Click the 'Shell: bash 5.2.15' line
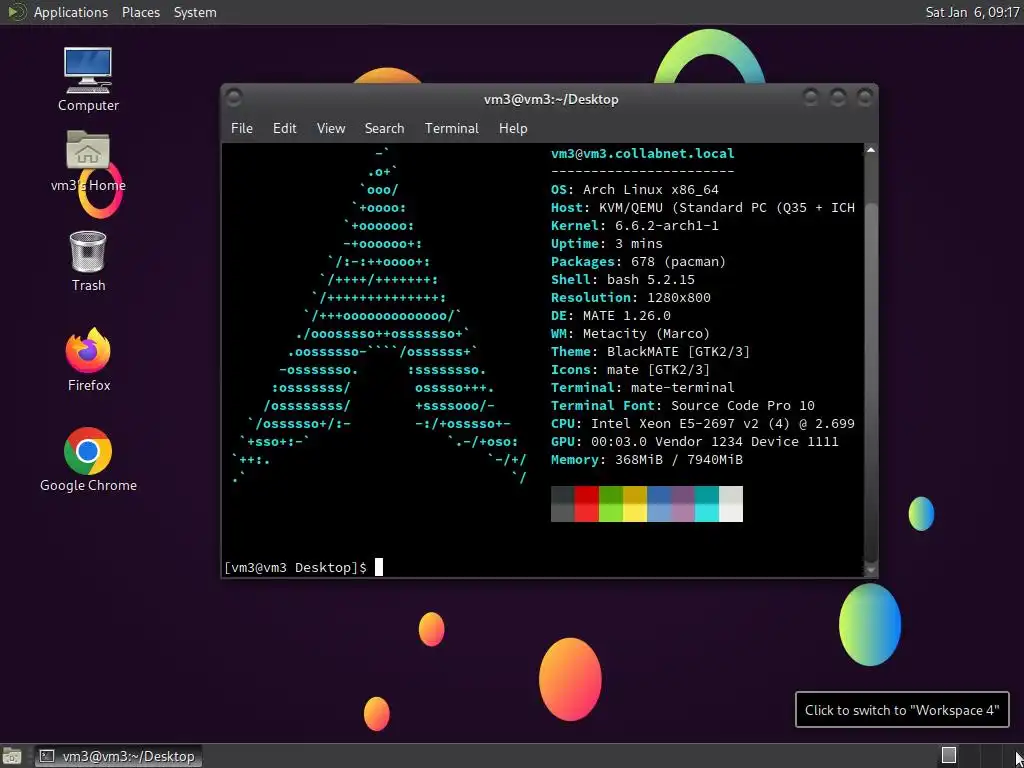Viewport: 1024px width, 768px height. coord(622,280)
